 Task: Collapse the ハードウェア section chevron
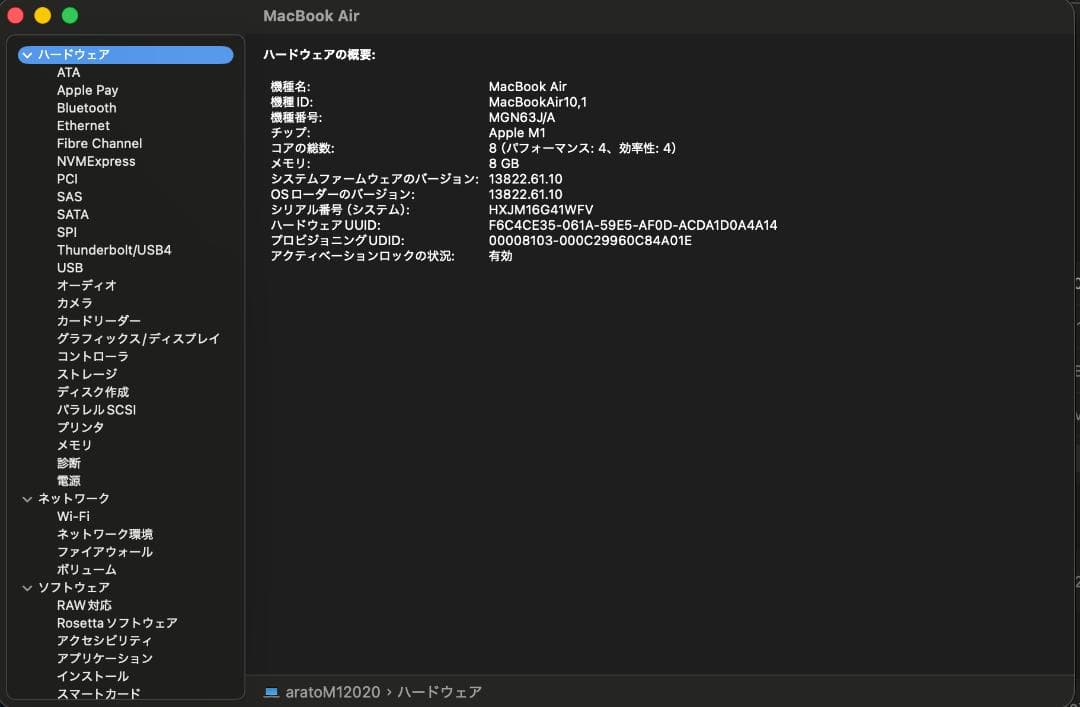(28, 55)
